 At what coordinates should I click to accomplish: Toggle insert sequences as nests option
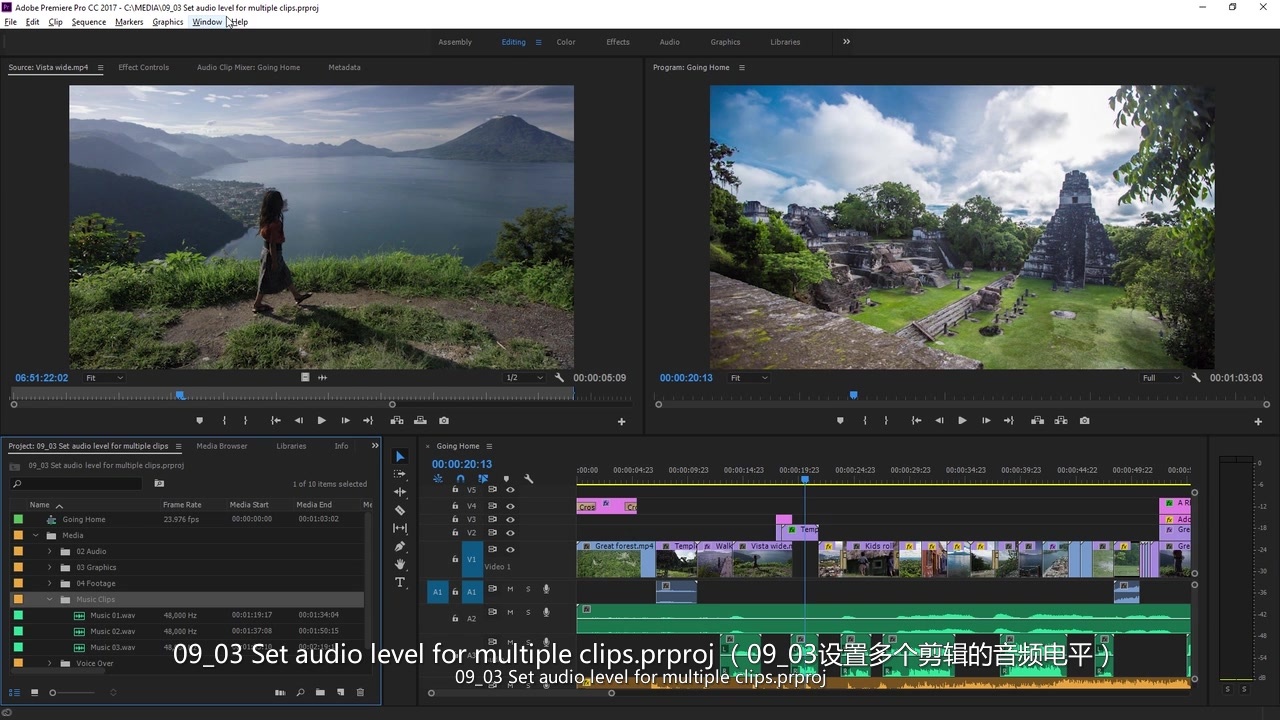point(438,479)
